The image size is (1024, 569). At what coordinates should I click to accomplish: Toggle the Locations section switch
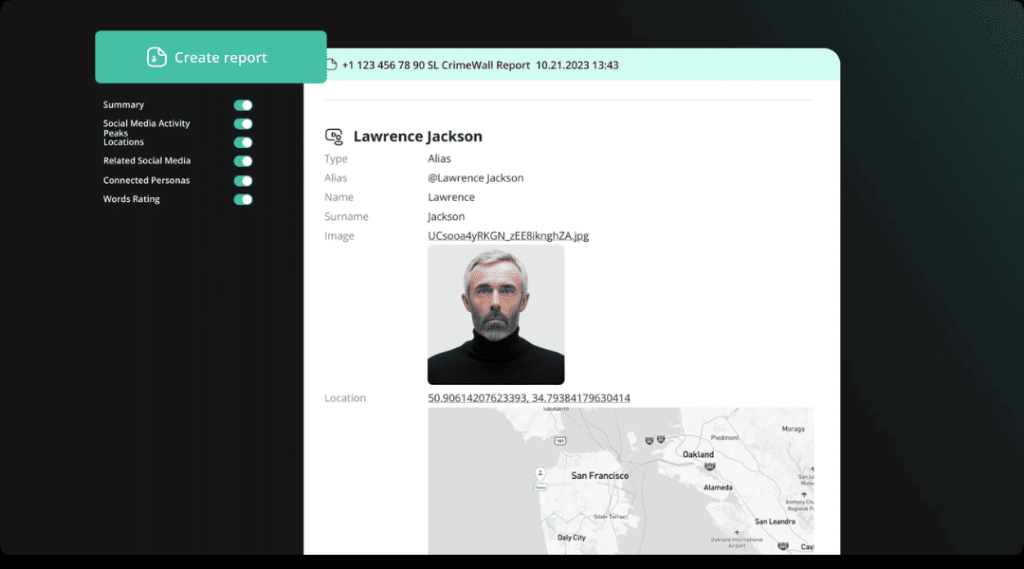pos(243,142)
